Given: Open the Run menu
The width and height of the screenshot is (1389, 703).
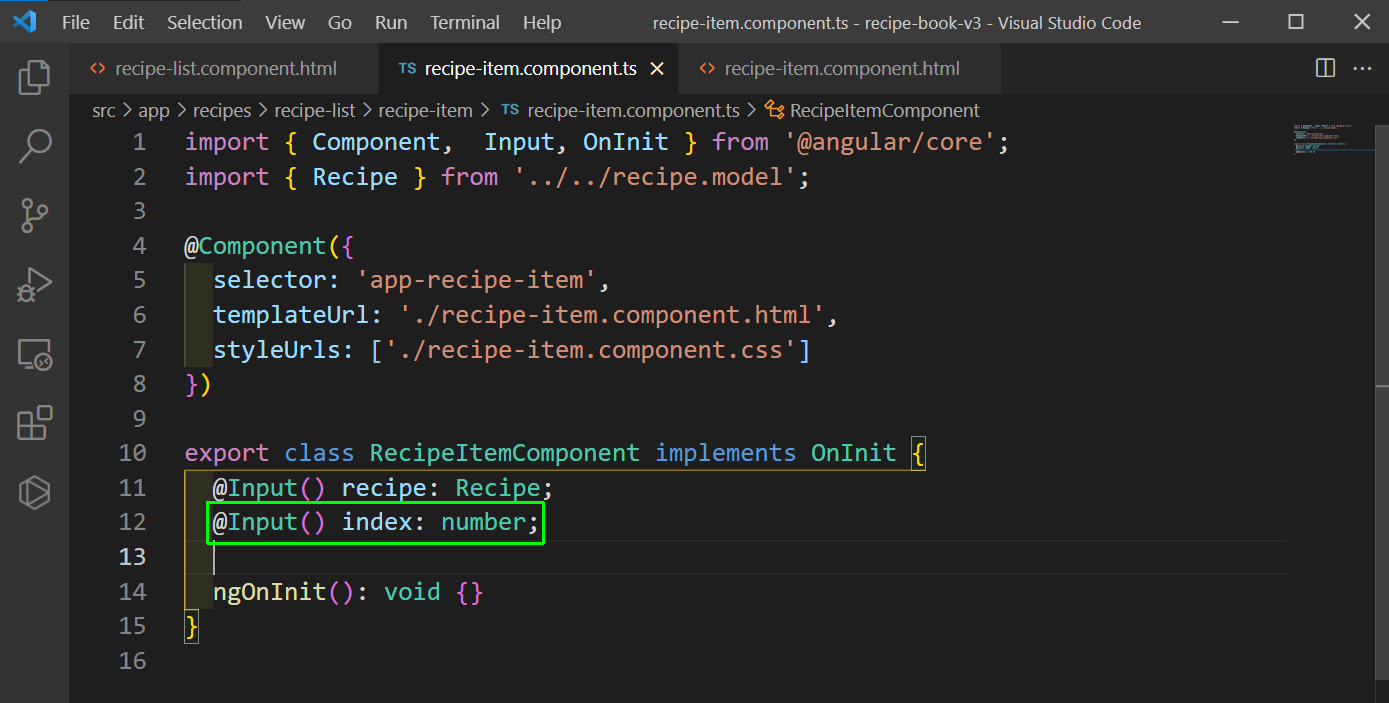Looking at the screenshot, I should 391,22.
